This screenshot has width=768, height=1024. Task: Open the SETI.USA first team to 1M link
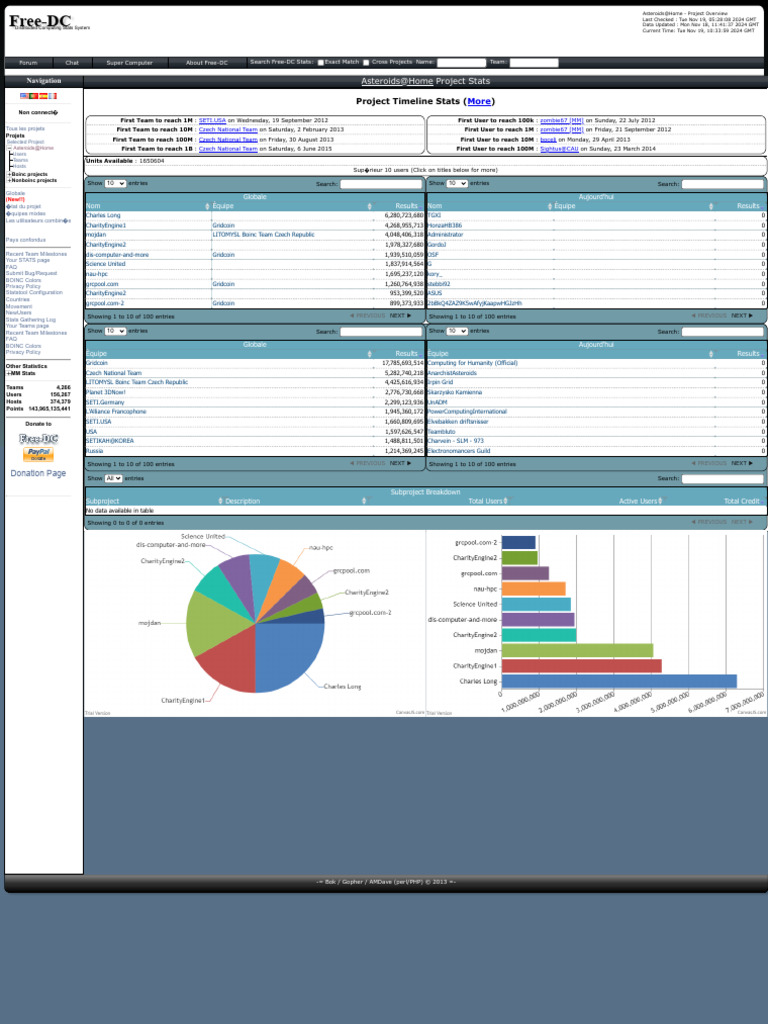tap(212, 120)
